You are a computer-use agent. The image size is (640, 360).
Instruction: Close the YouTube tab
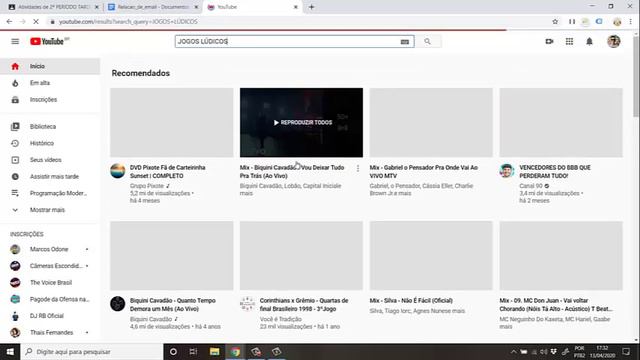click(x=296, y=7)
